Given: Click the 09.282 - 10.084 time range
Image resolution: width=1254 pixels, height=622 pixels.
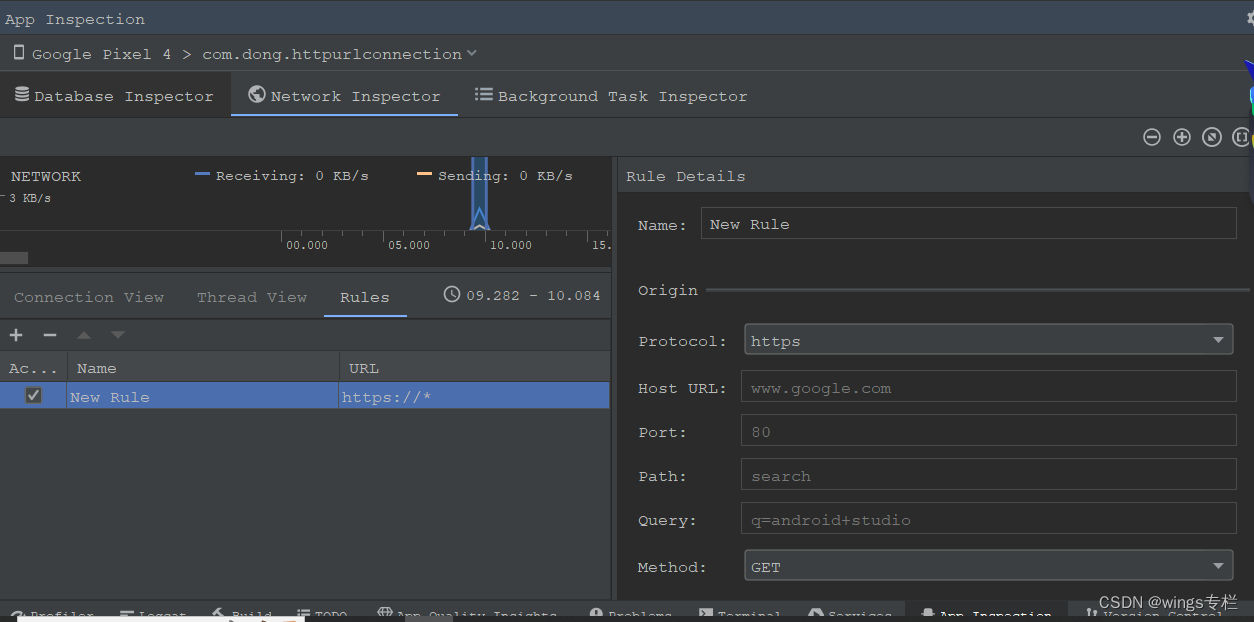Looking at the screenshot, I should (x=534, y=295).
